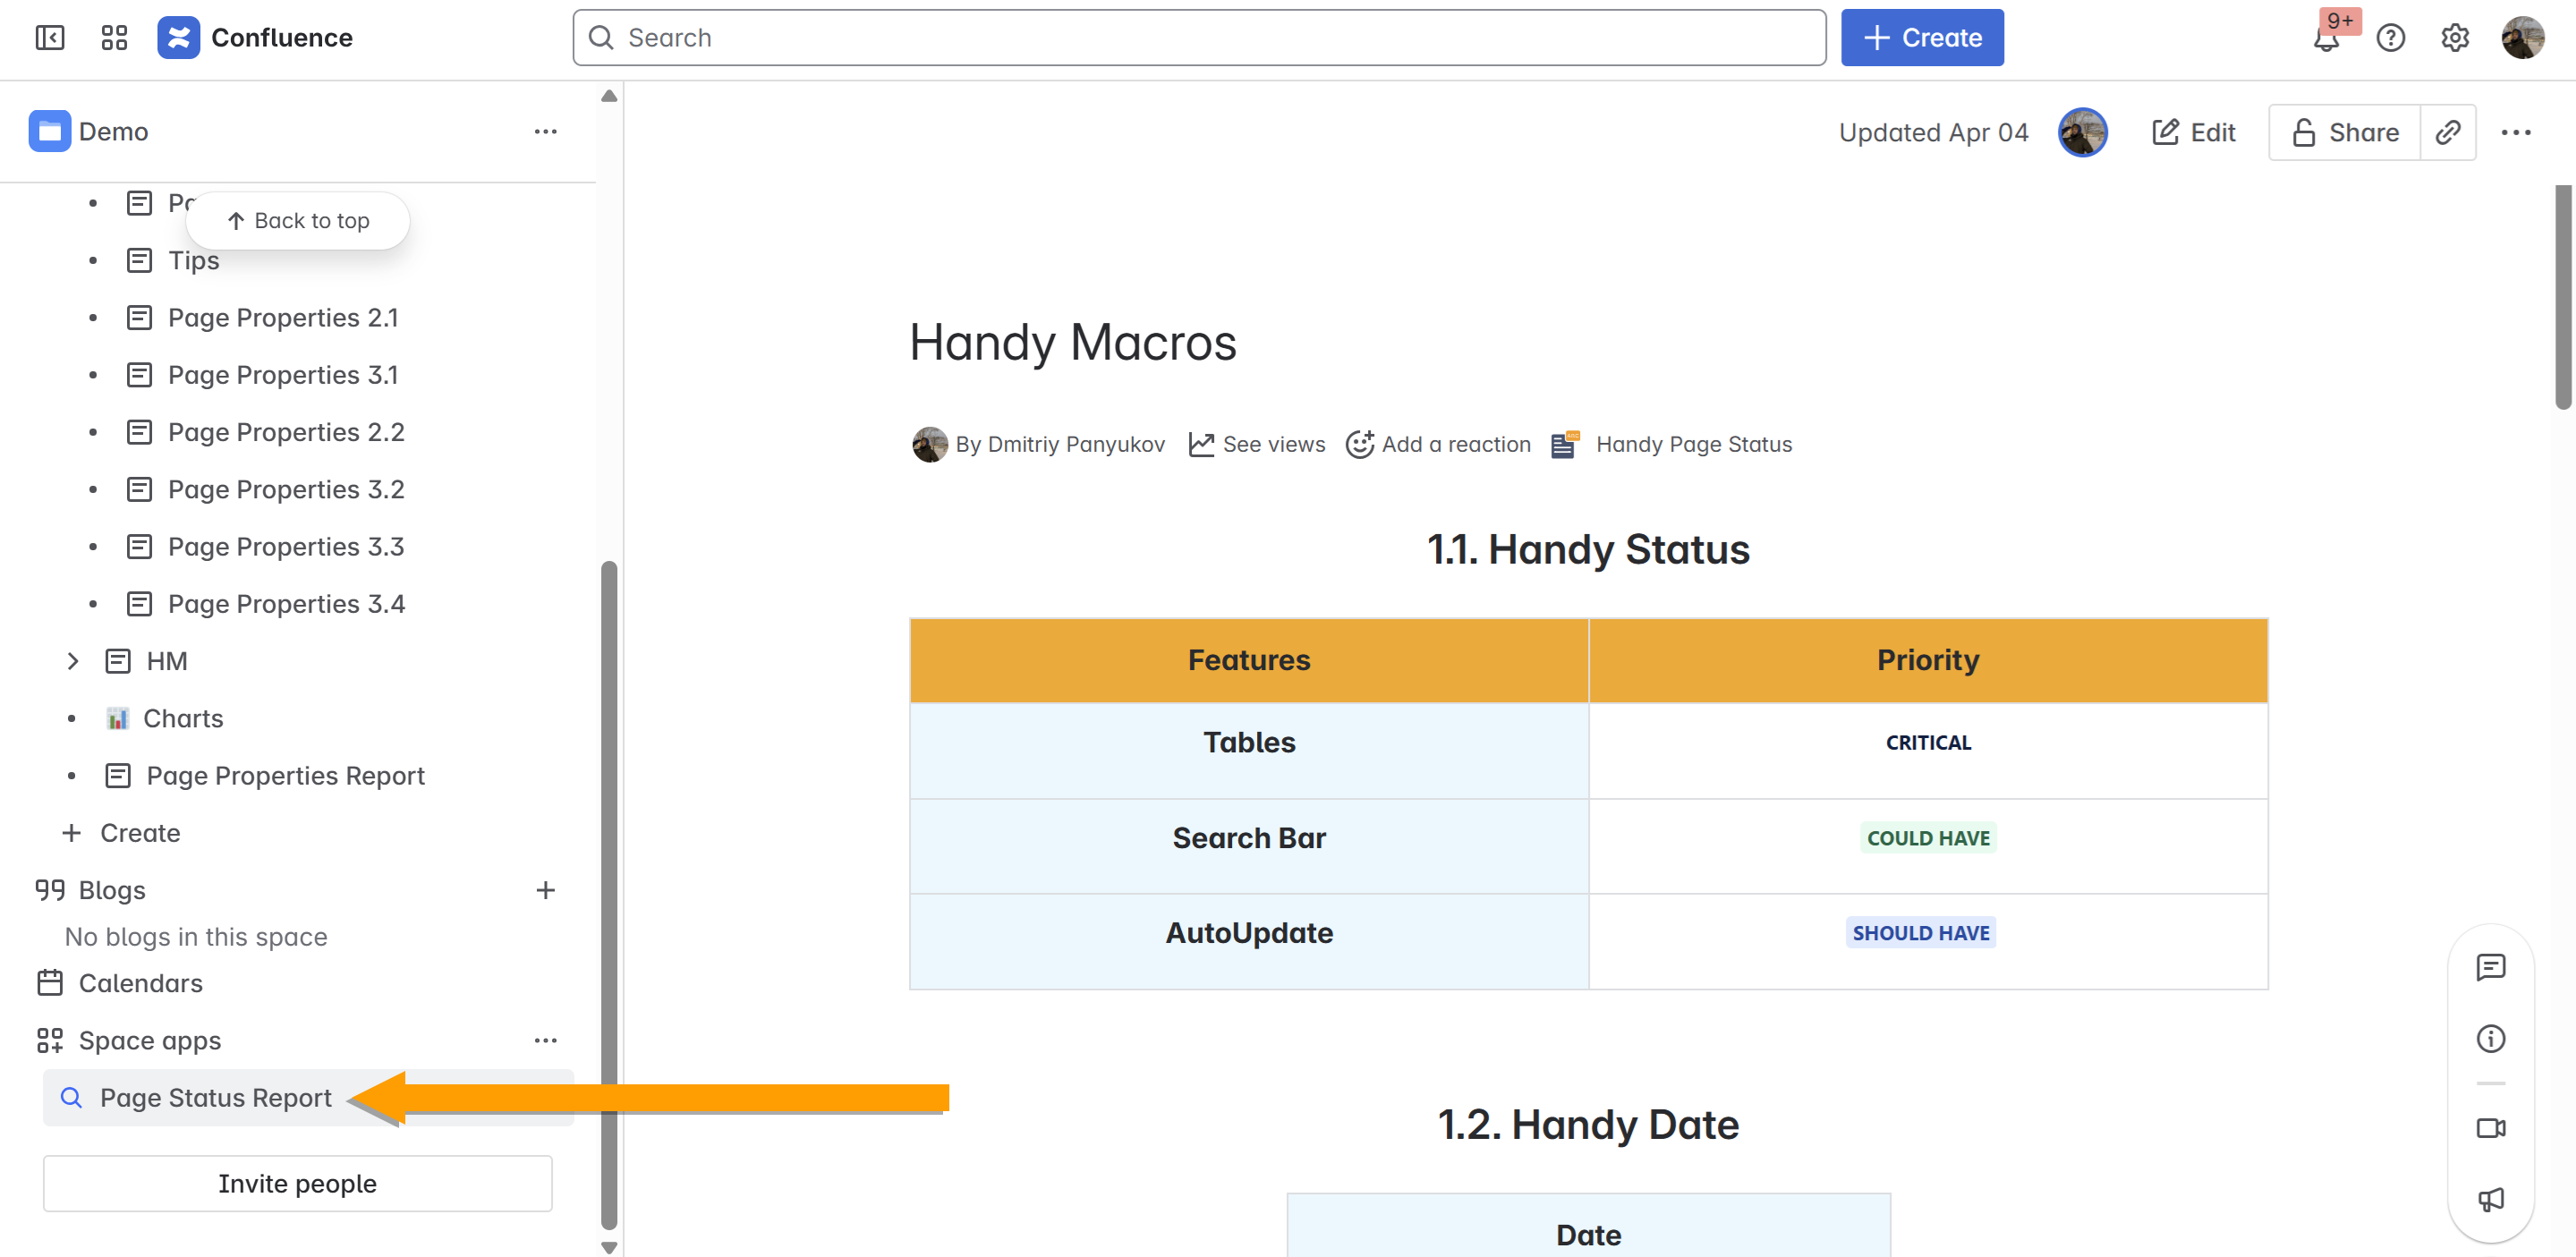2576x1257 pixels.
Task: Copy page link icon next to Share
Action: [2447, 132]
